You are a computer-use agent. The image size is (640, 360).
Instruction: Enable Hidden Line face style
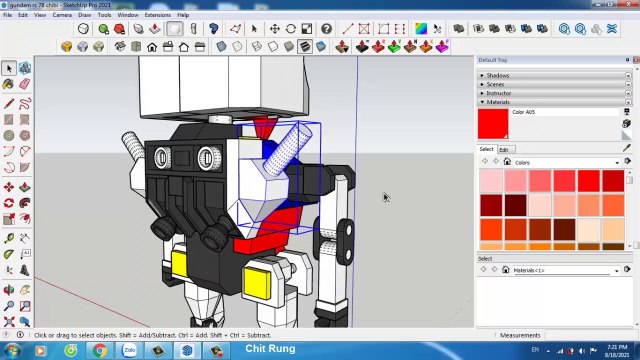[273, 47]
